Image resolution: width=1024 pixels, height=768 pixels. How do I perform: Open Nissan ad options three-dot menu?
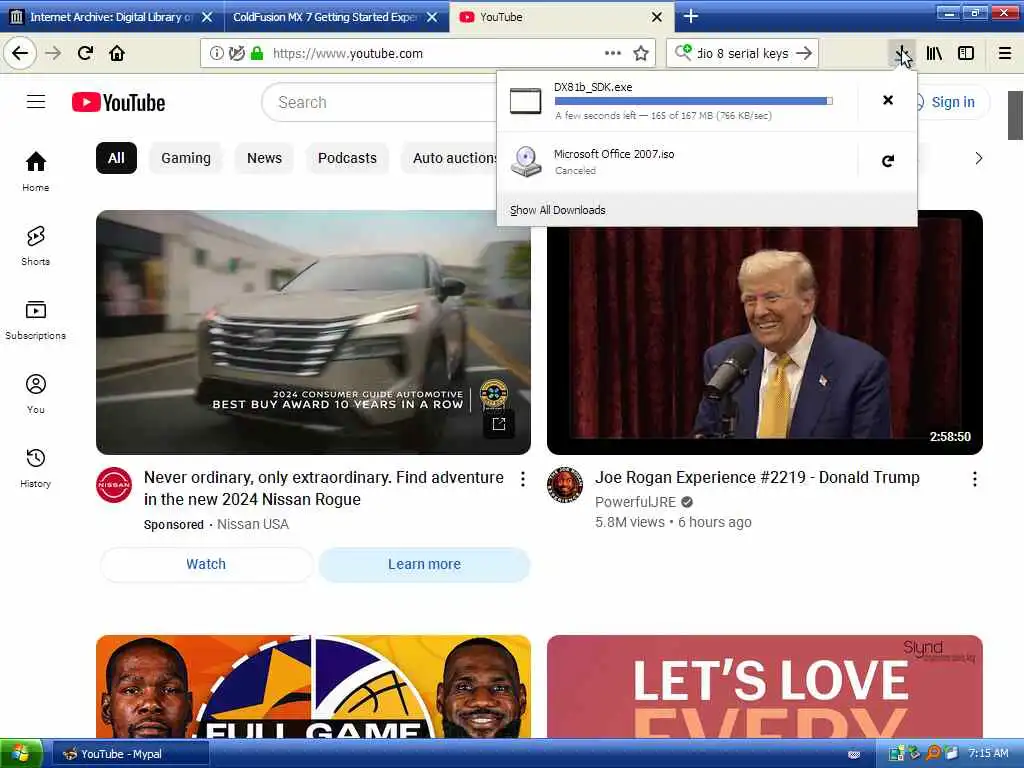click(x=522, y=479)
